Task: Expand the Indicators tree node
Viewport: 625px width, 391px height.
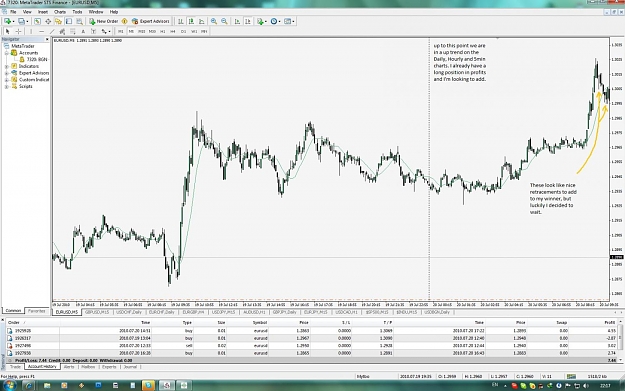Action: 7,66
